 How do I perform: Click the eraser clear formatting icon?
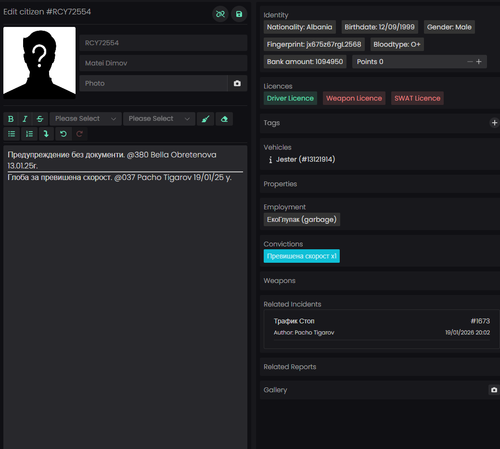pyautogui.click(x=224, y=119)
